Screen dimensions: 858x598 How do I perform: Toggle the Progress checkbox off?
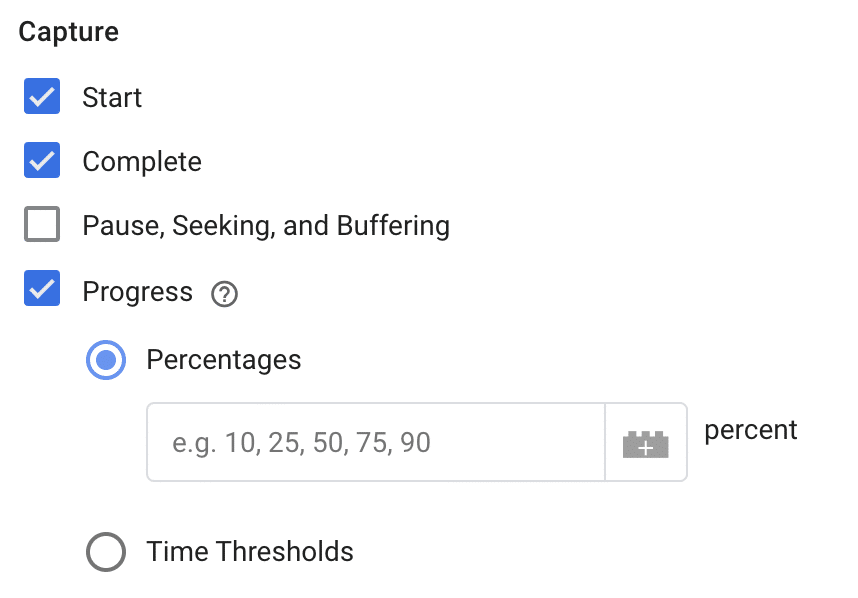pos(42,291)
